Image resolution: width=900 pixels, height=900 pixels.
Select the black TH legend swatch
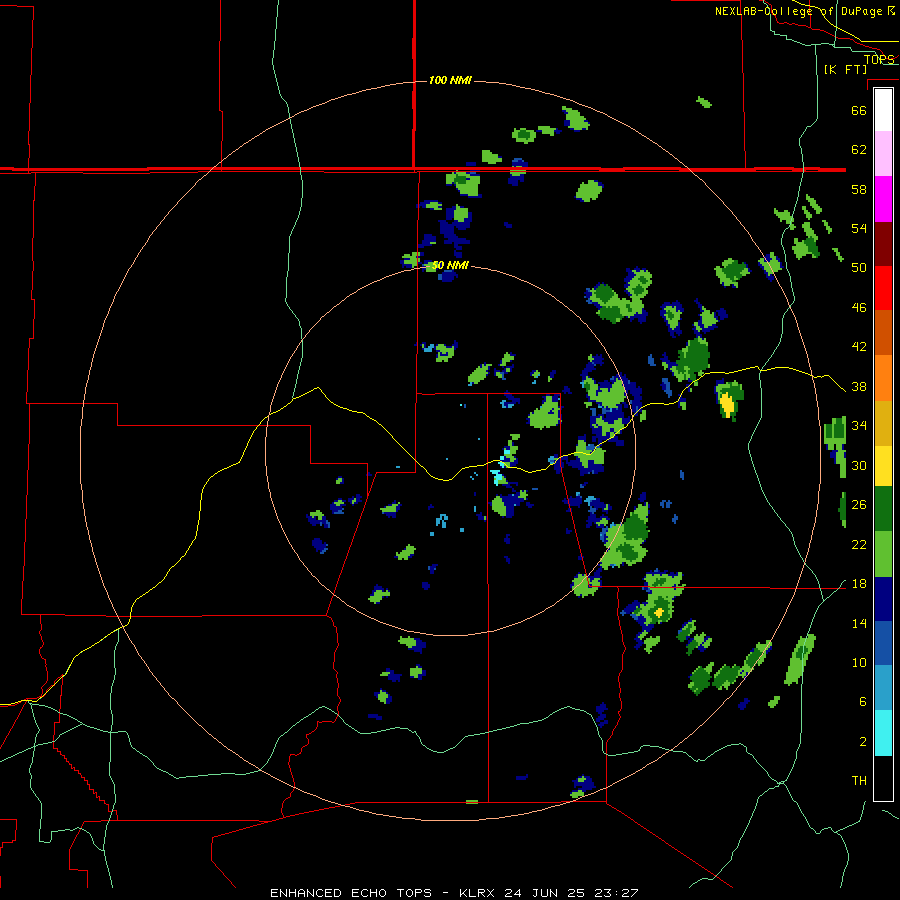click(883, 778)
